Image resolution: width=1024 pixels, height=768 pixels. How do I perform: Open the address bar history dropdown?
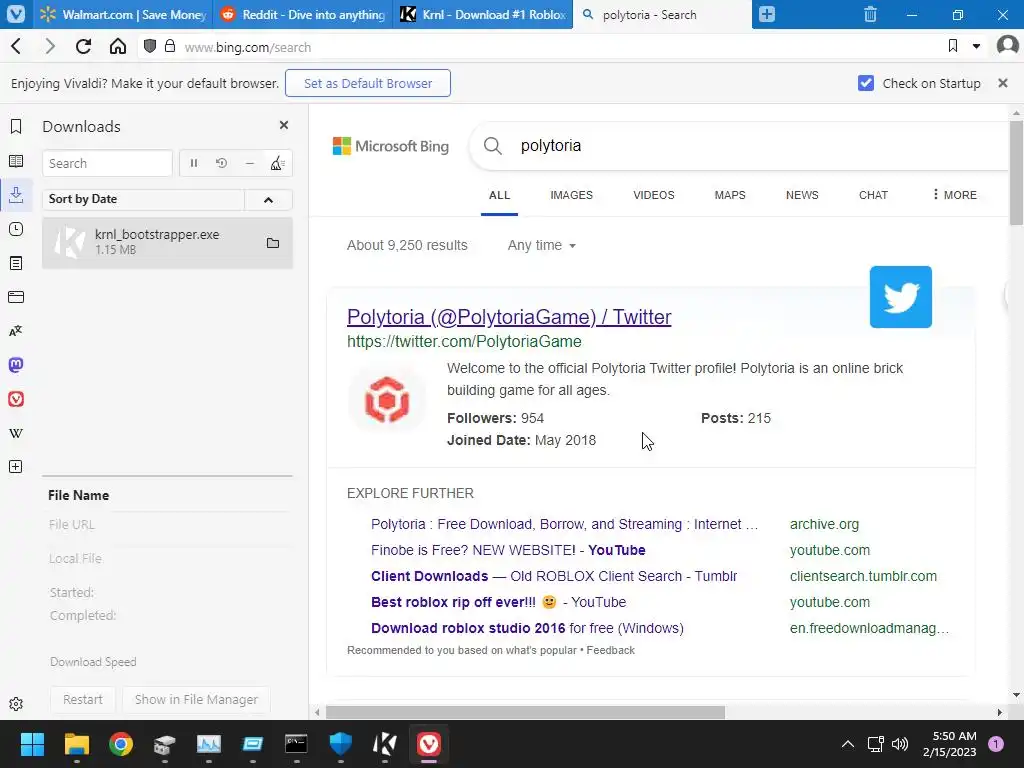976,46
